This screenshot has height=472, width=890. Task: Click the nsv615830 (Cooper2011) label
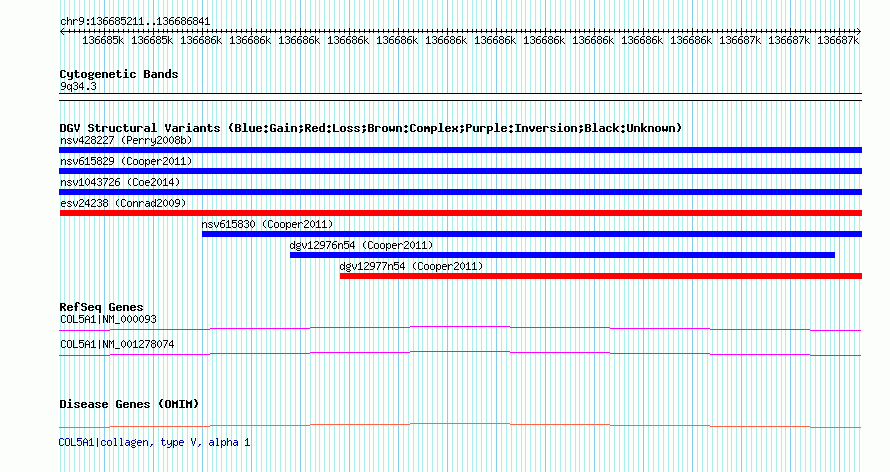[x=267, y=224]
